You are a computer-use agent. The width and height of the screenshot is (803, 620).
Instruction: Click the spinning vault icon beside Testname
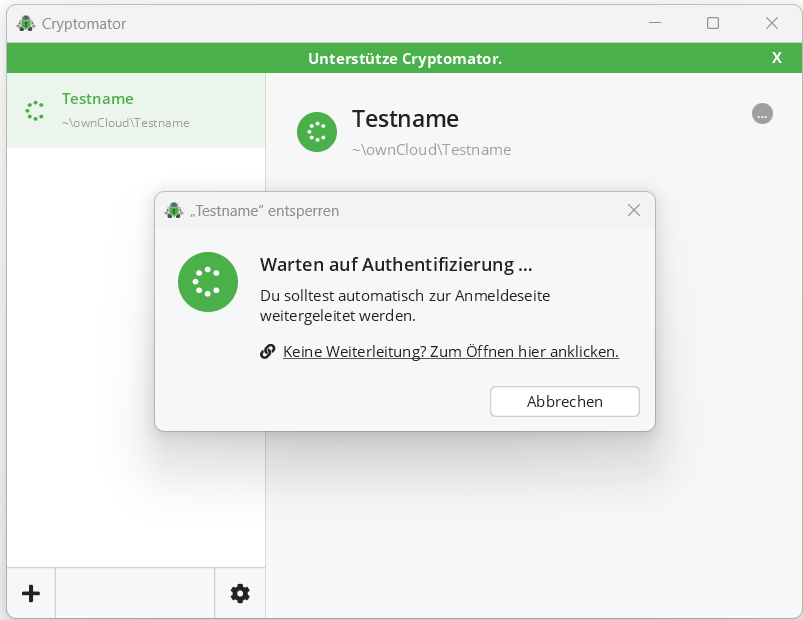[33, 110]
